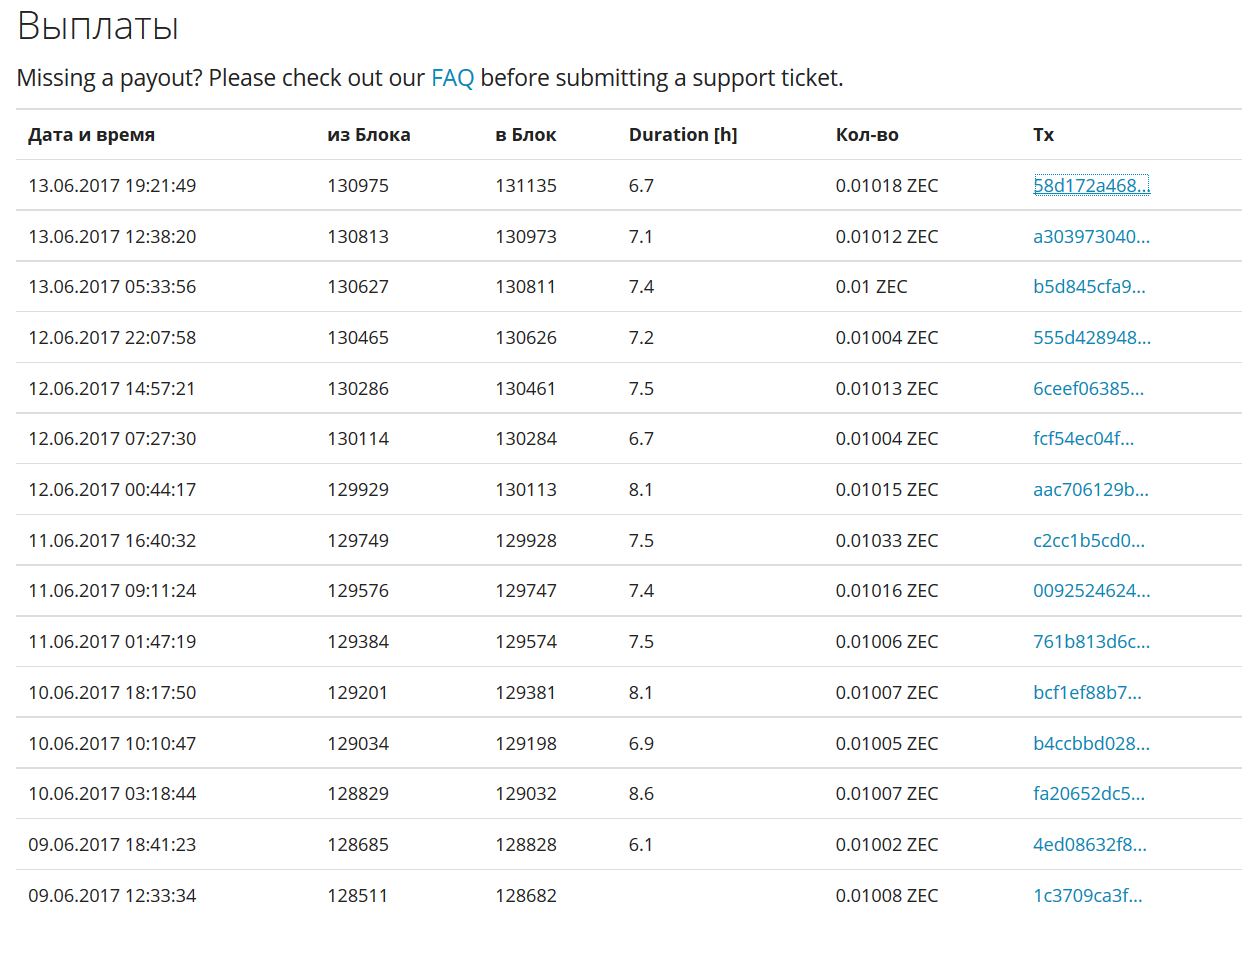
Task: Click transaction fa20652dc5... link
Action: click(1088, 794)
